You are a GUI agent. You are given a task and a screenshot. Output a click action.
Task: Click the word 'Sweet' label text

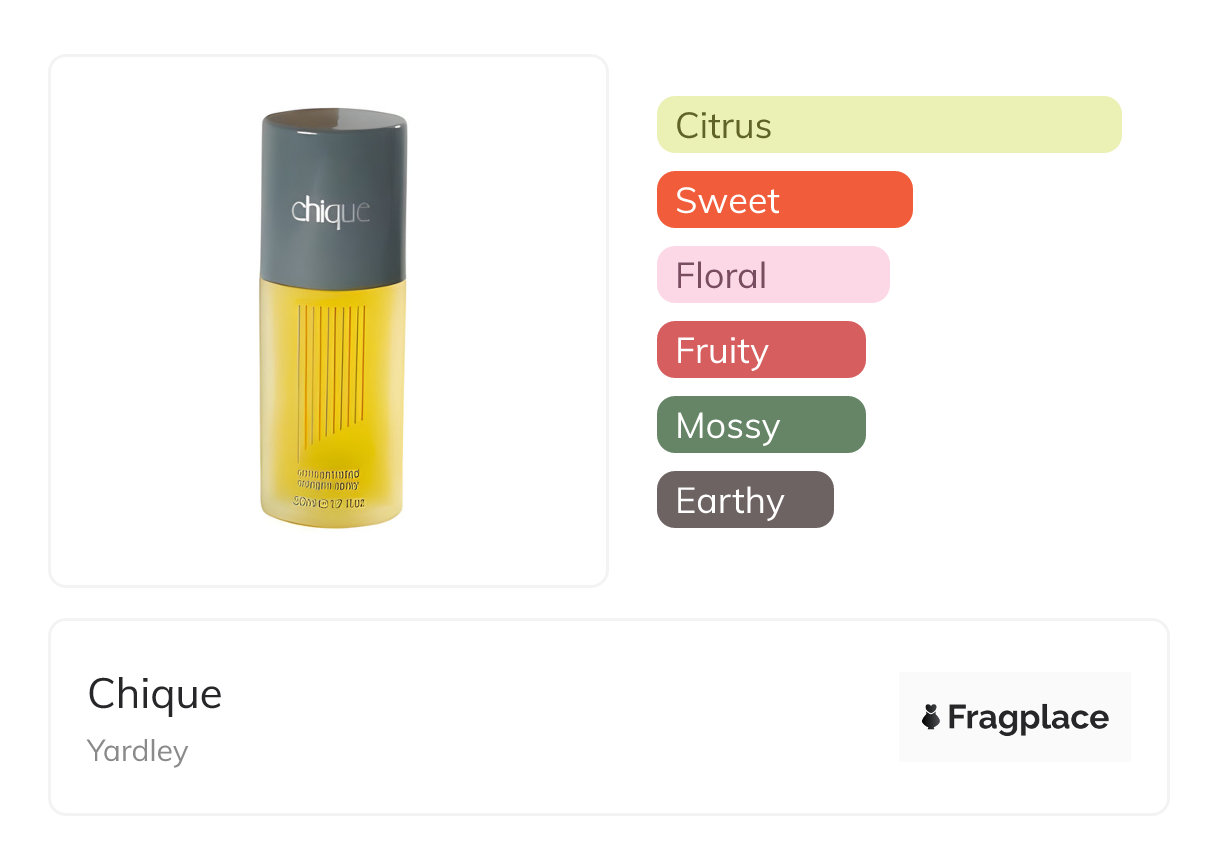pos(727,201)
